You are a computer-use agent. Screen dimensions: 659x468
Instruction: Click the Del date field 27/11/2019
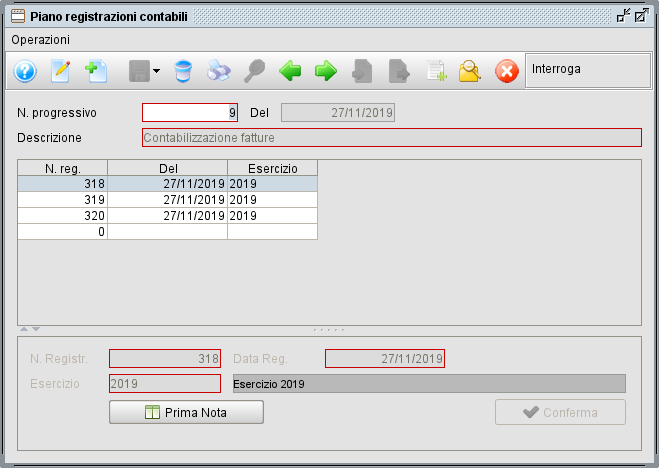point(338,113)
